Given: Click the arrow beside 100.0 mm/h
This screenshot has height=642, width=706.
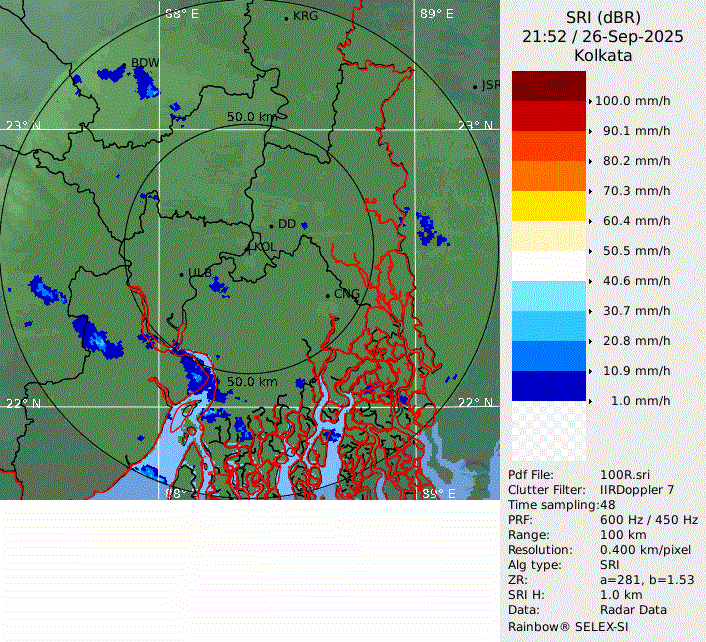Looking at the screenshot, I should (x=590, y=101).
